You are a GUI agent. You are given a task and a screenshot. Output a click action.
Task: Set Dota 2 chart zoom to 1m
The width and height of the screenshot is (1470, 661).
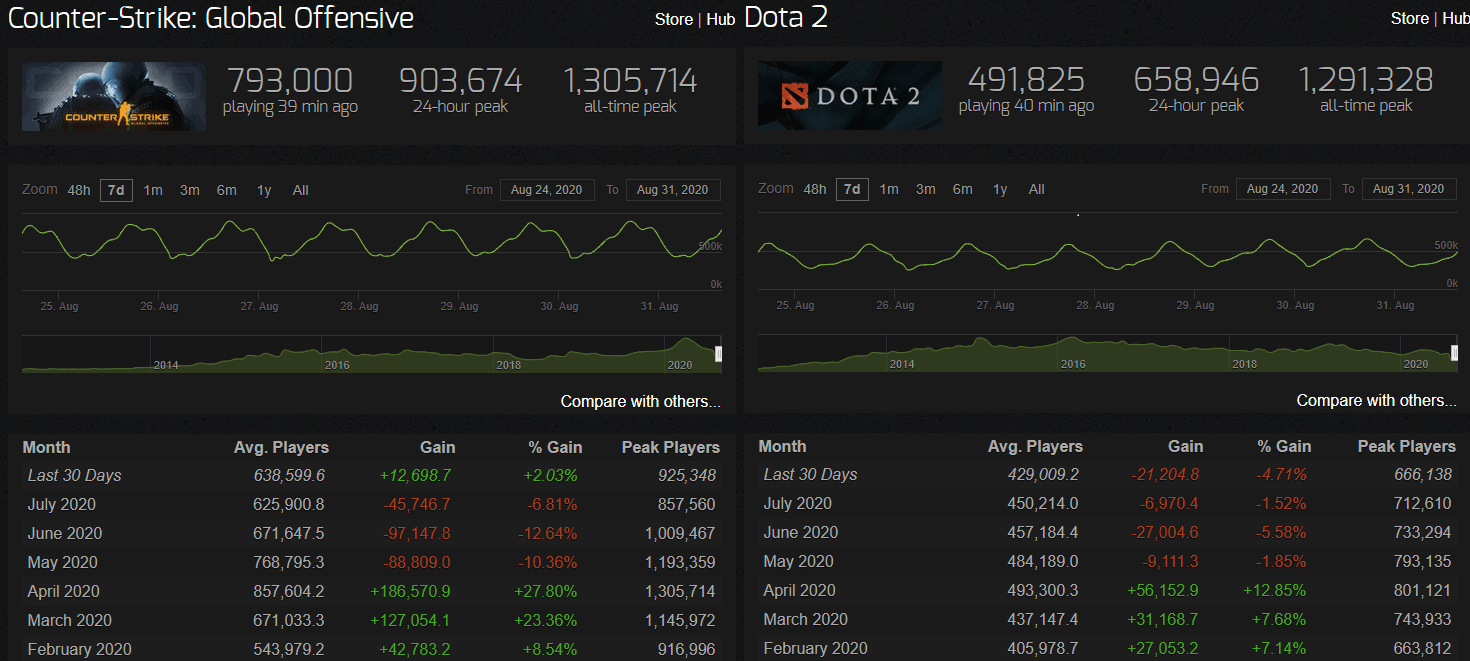[889, 189]
